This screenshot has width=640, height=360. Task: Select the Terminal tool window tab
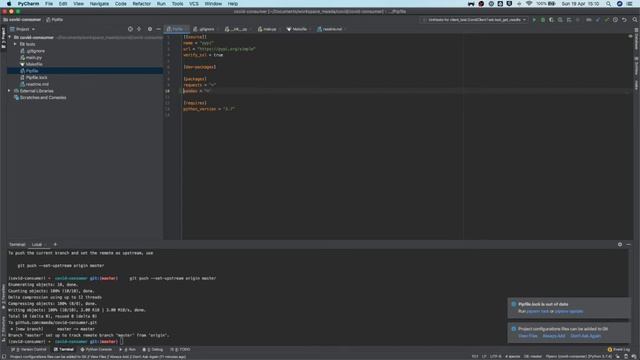pyautogui.click(x=64, y=349)
